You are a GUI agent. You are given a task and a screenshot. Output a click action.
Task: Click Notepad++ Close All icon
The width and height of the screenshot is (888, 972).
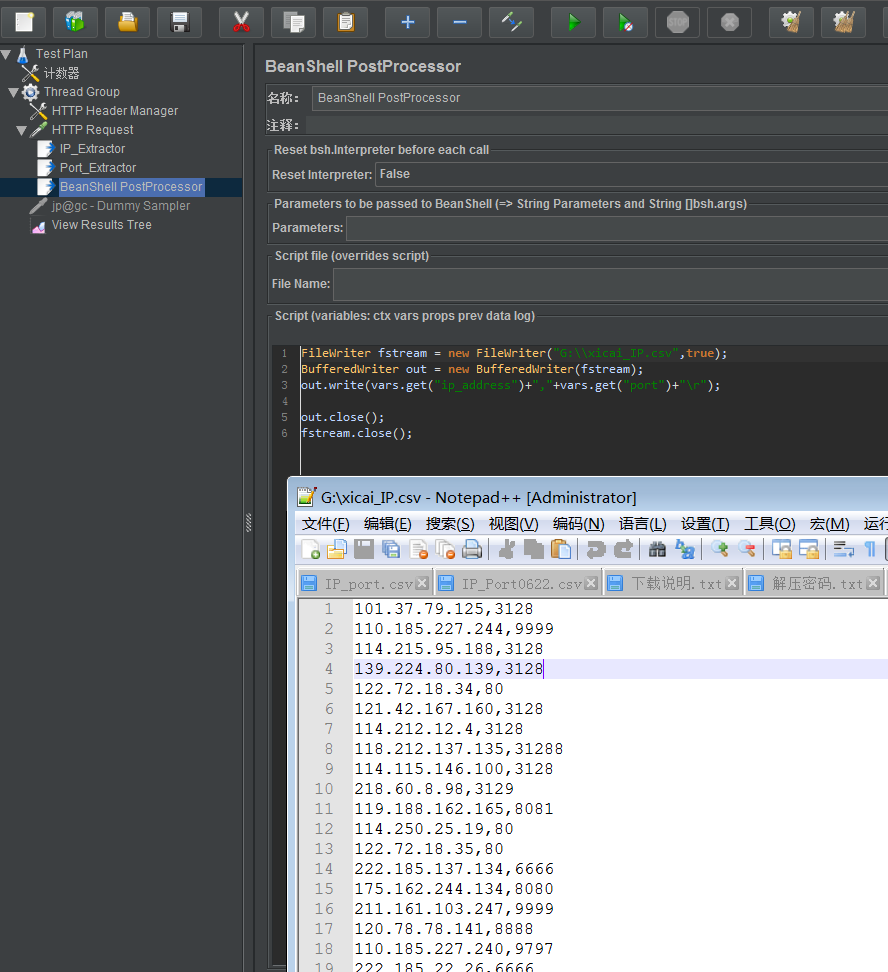tap(445, 549)
